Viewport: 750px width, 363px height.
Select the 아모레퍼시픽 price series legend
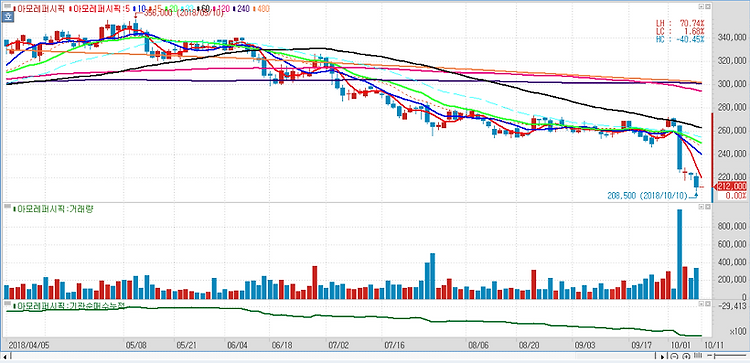click(x=39, y=9)
